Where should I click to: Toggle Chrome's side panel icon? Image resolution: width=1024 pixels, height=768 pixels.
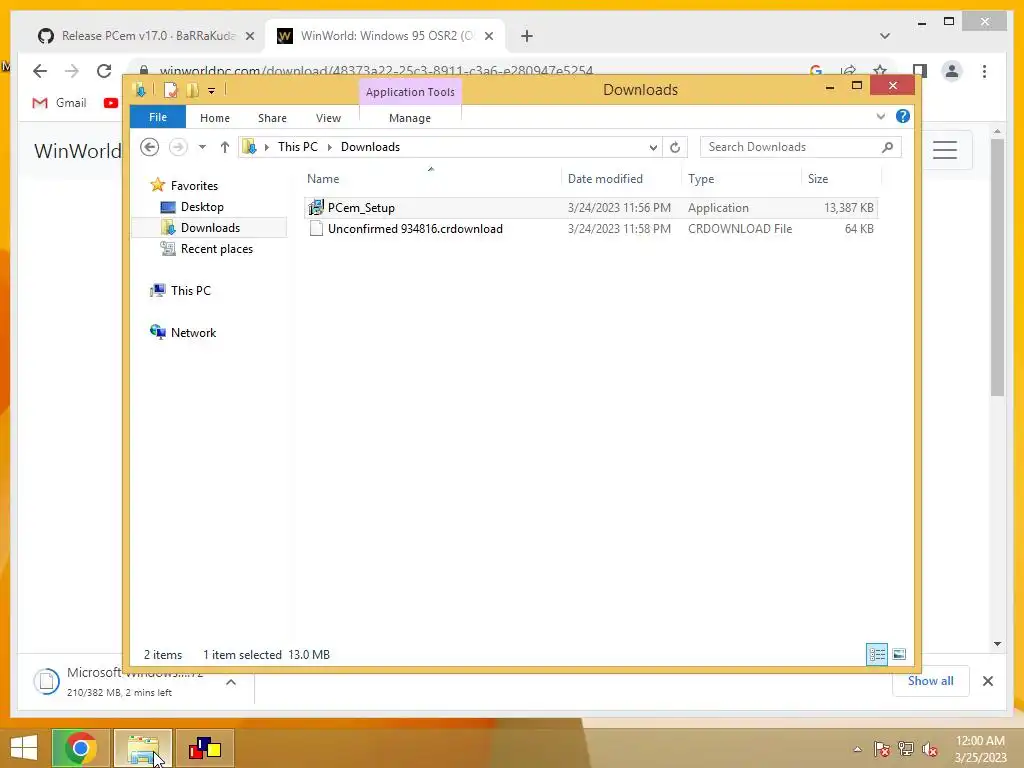click(920, 71)
